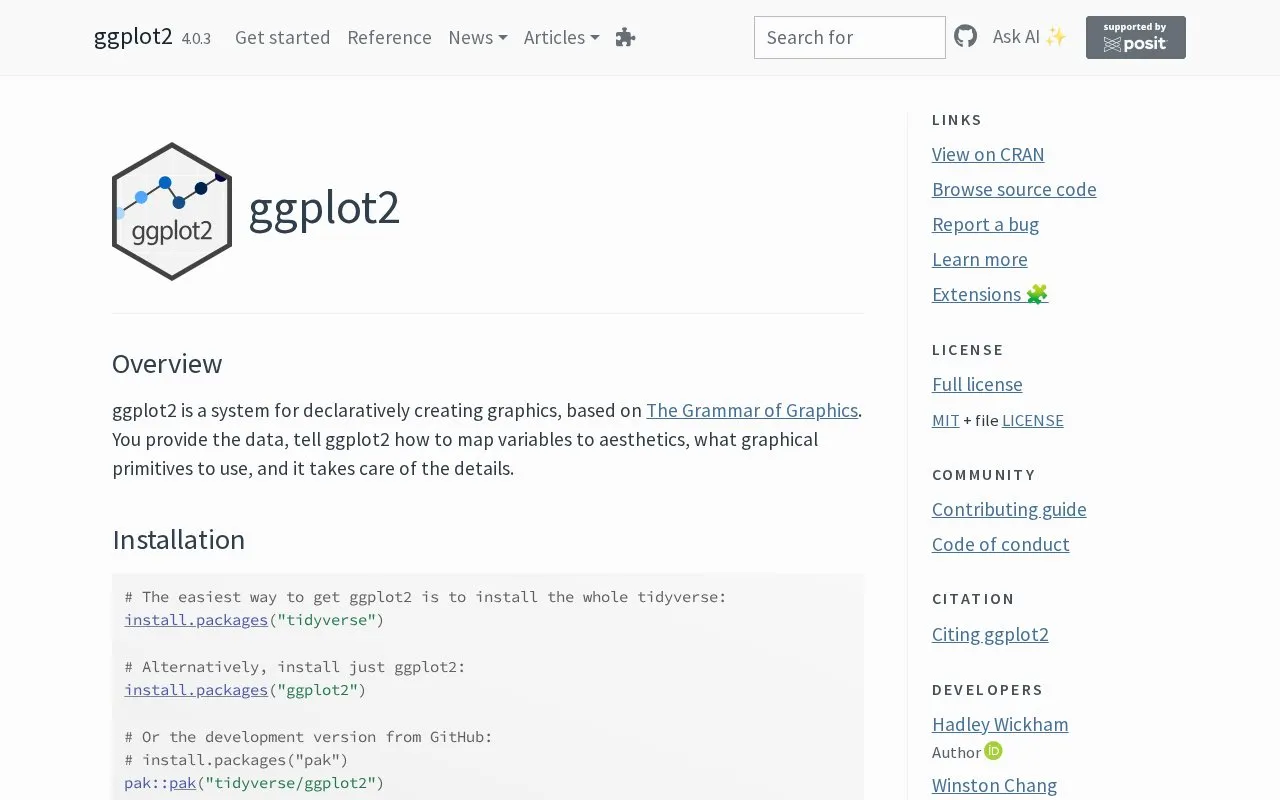
Task: Focus the Search for input box
Action: coord(849,37)
